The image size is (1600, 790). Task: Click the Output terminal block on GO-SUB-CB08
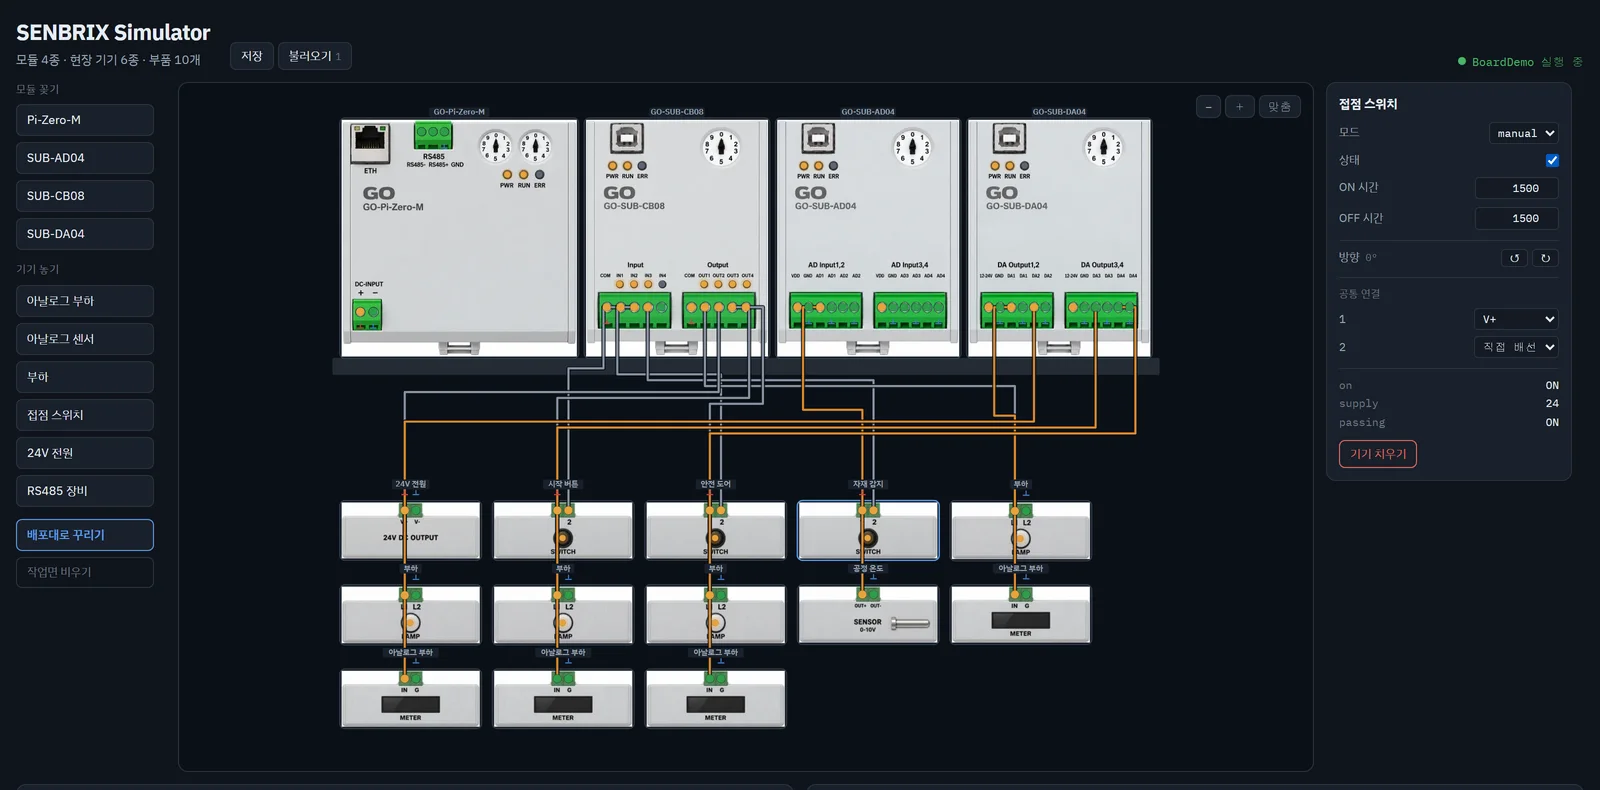tap(719, 310)
